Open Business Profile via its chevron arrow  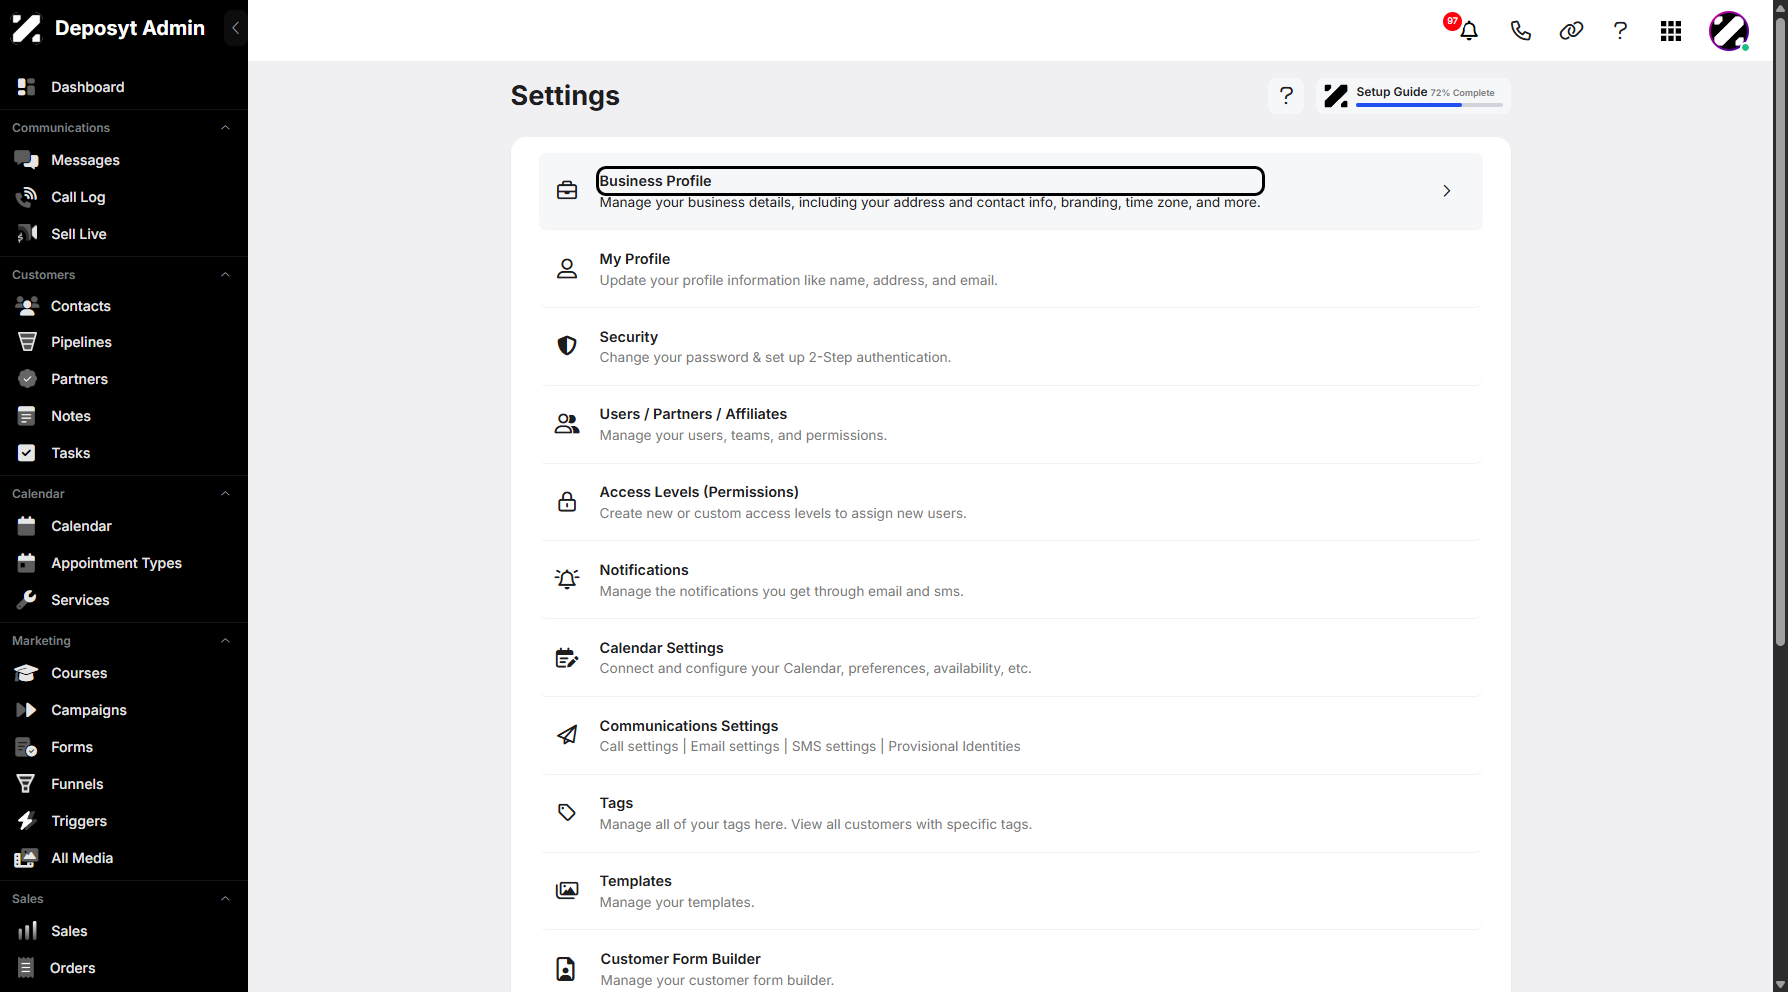coord(1446,191)
